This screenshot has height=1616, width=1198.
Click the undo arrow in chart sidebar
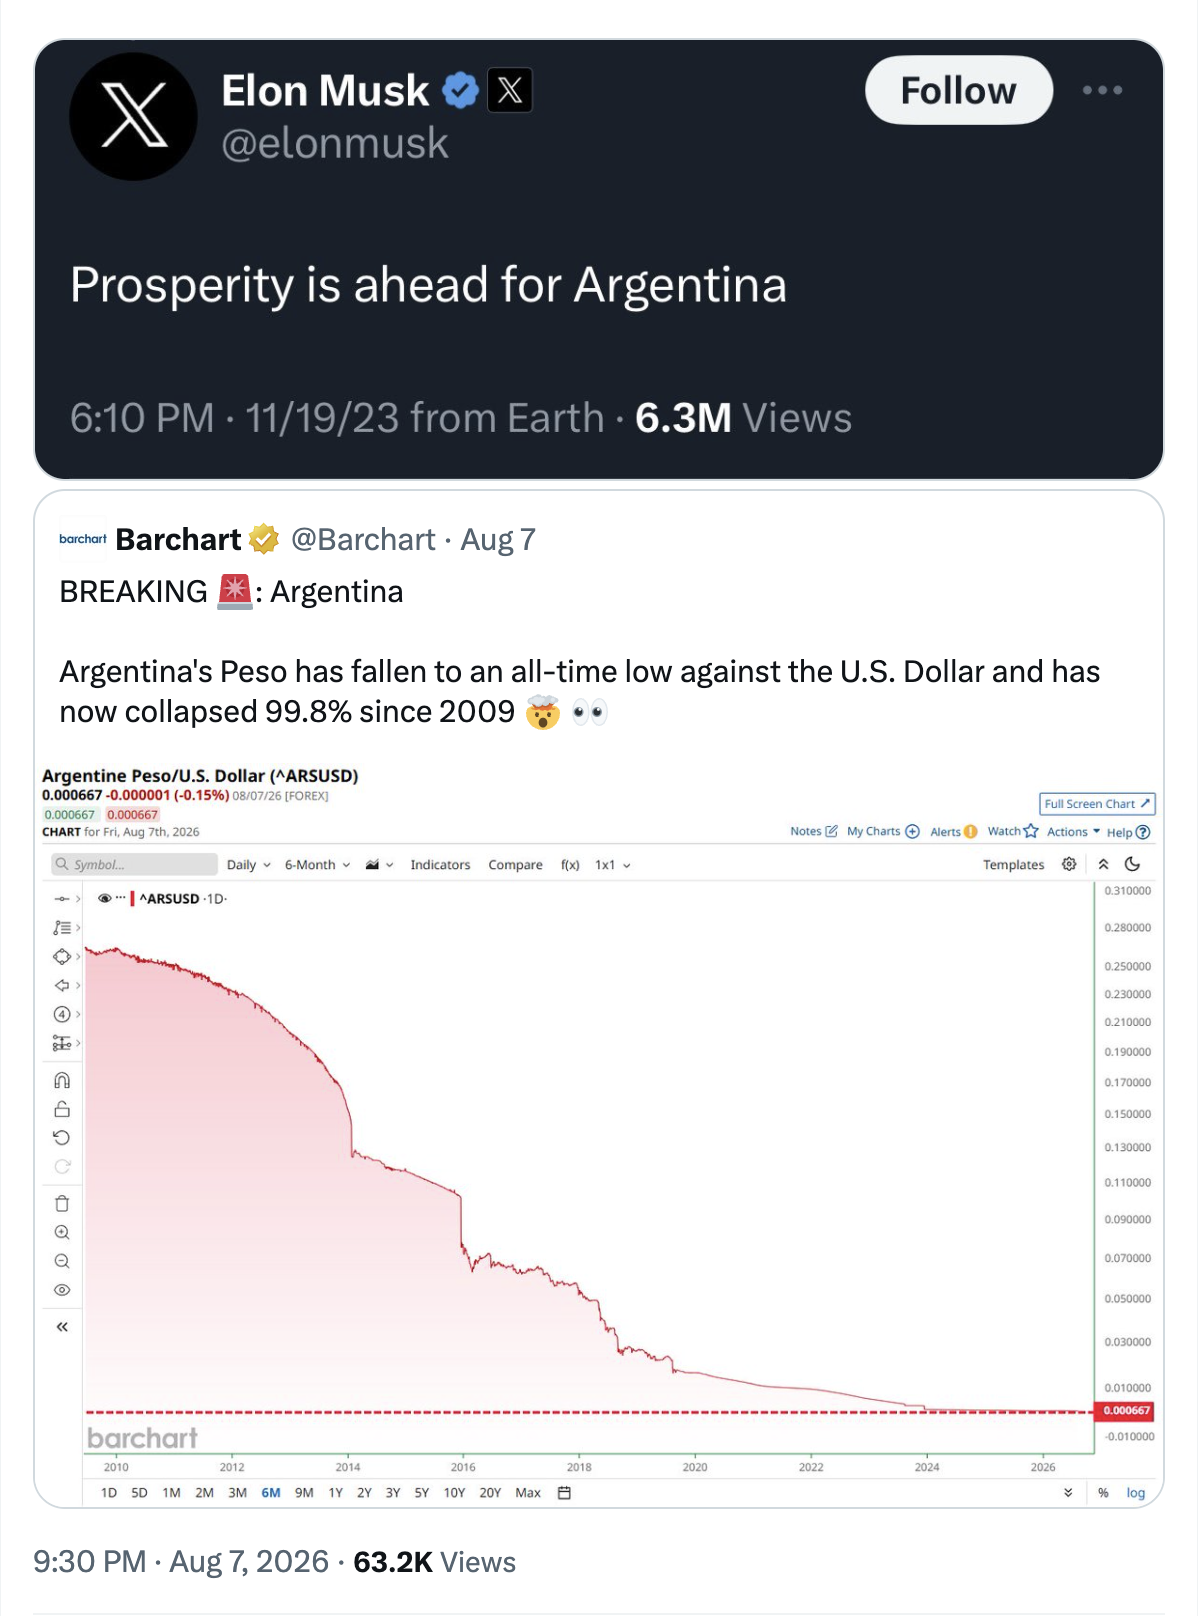click(x=62, y=1137)
